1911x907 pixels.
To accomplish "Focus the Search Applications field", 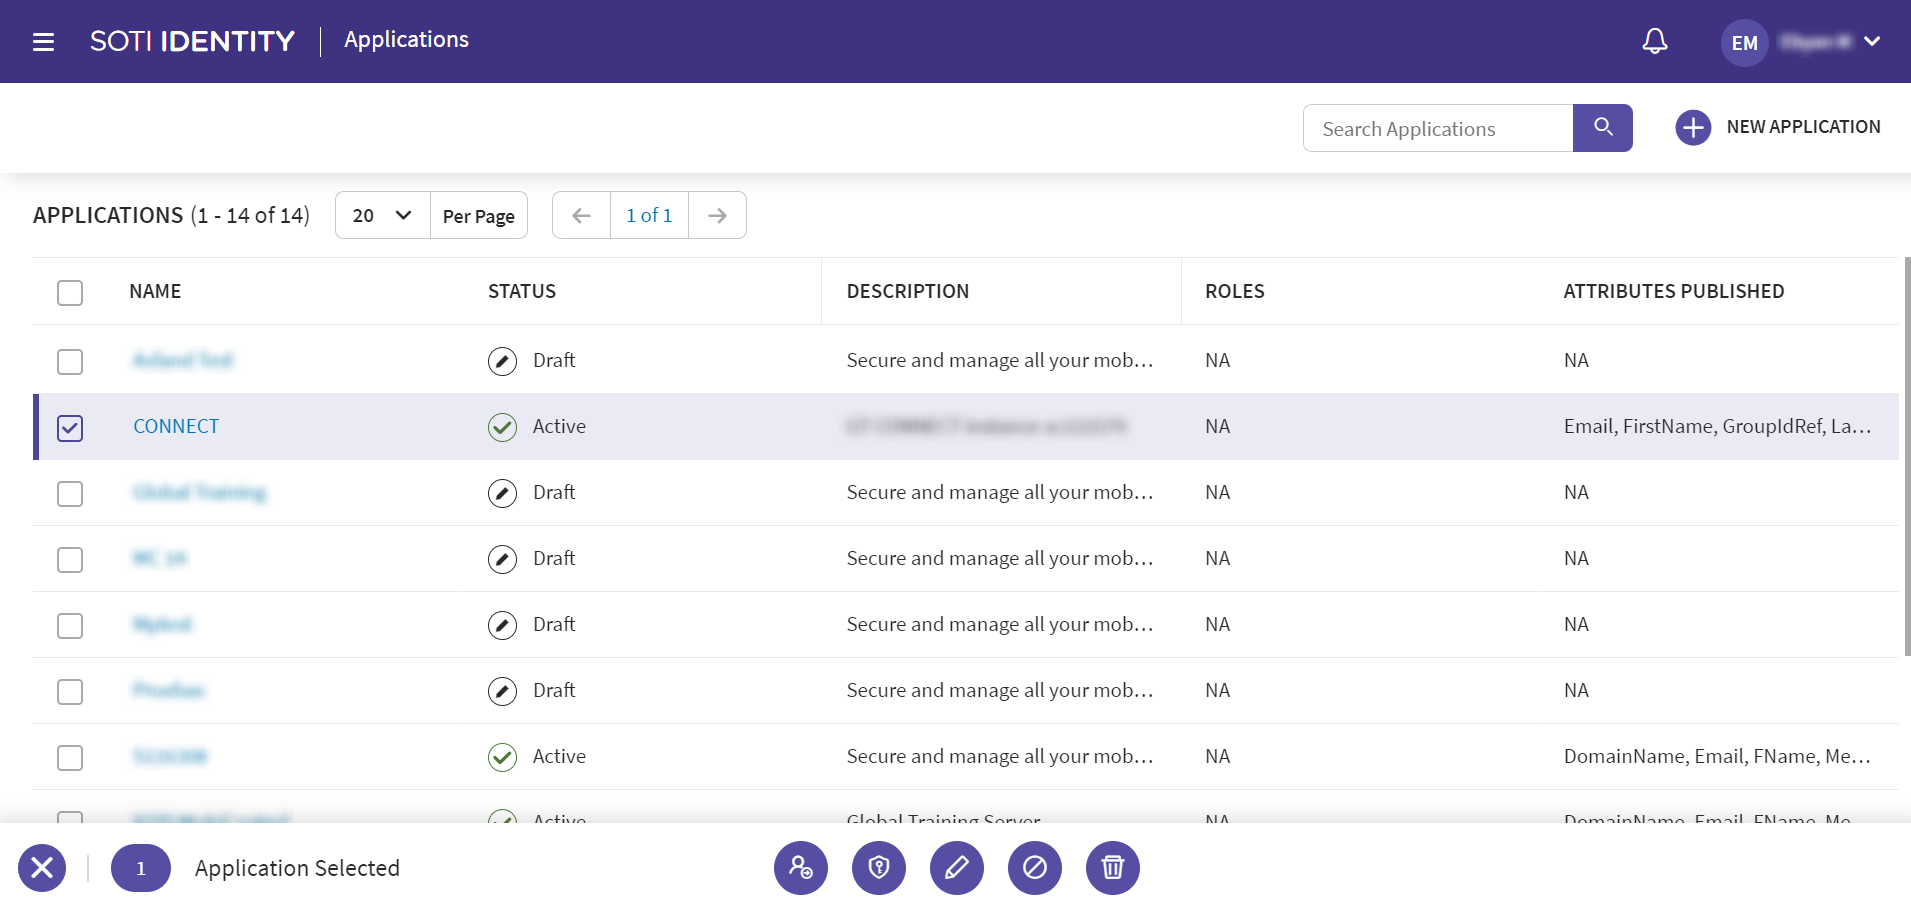I will 1438,128.
